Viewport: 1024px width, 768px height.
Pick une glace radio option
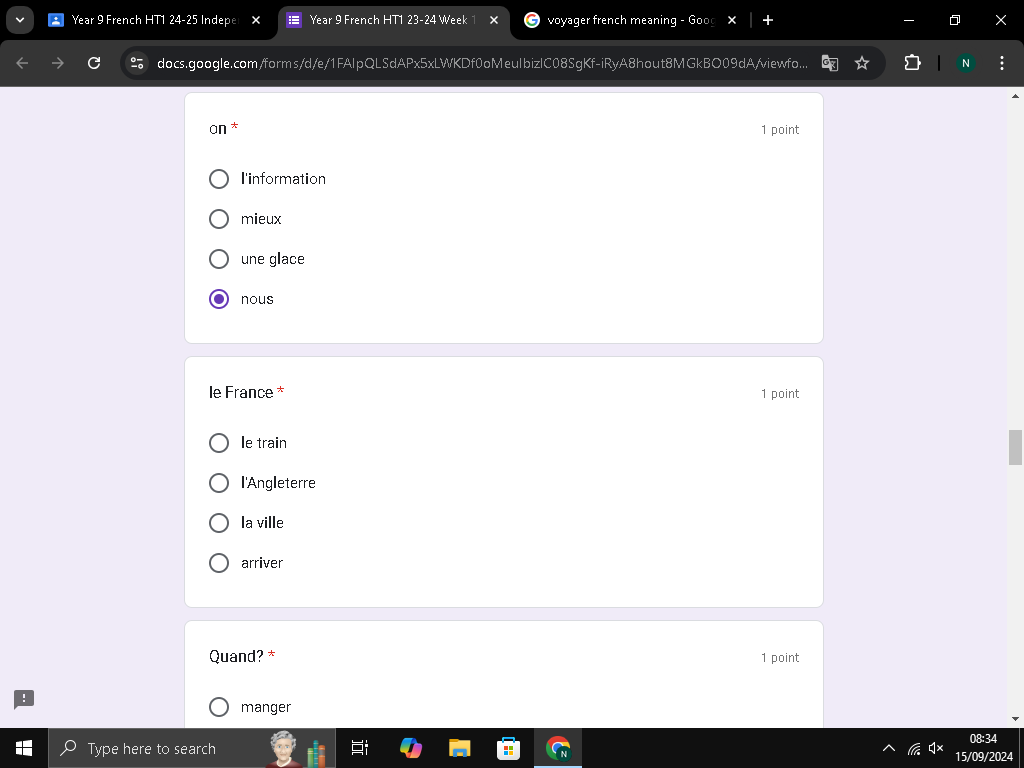pyautogui.click(x=219, y=259)
